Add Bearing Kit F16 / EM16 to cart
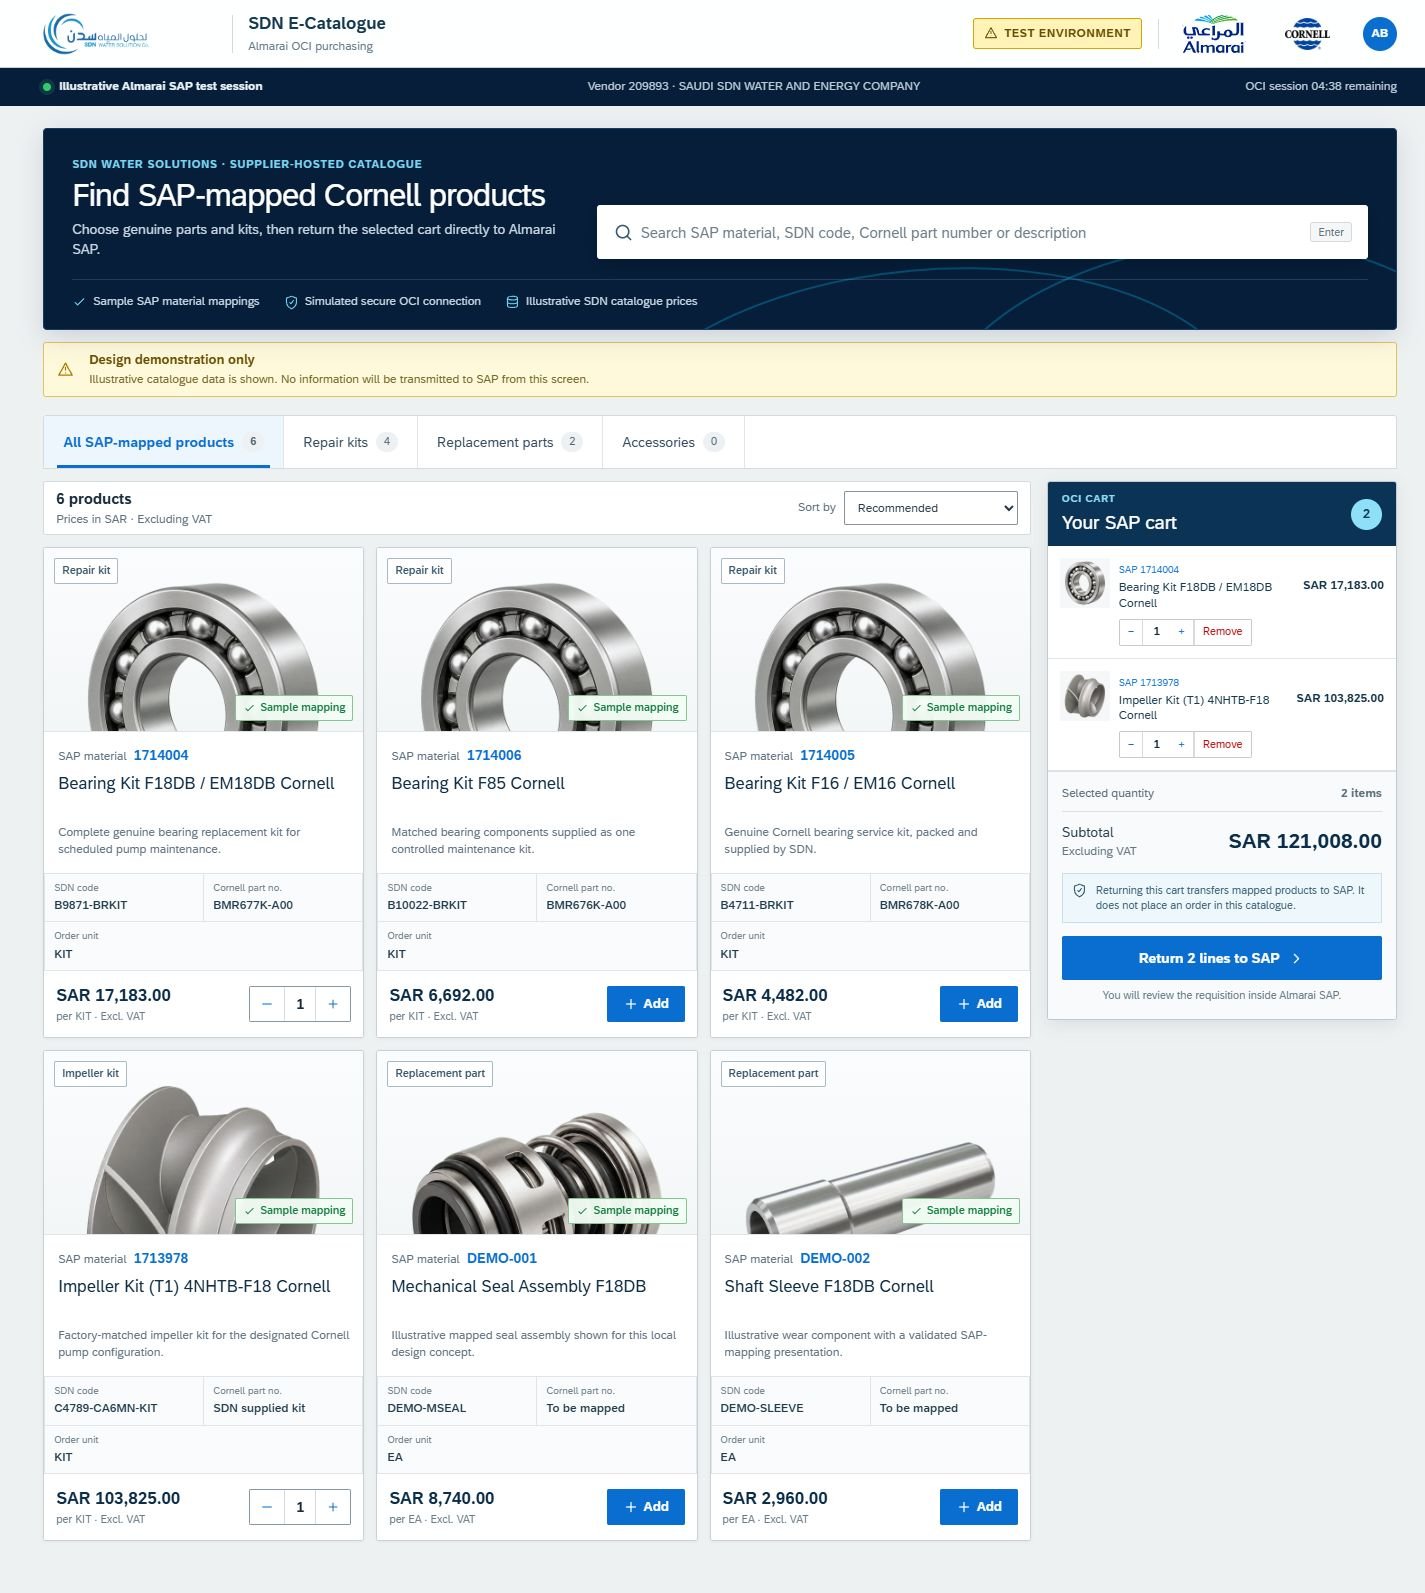This screenshot has height=1593, width=1425. pyautogui.click(x=979, y=1004)
